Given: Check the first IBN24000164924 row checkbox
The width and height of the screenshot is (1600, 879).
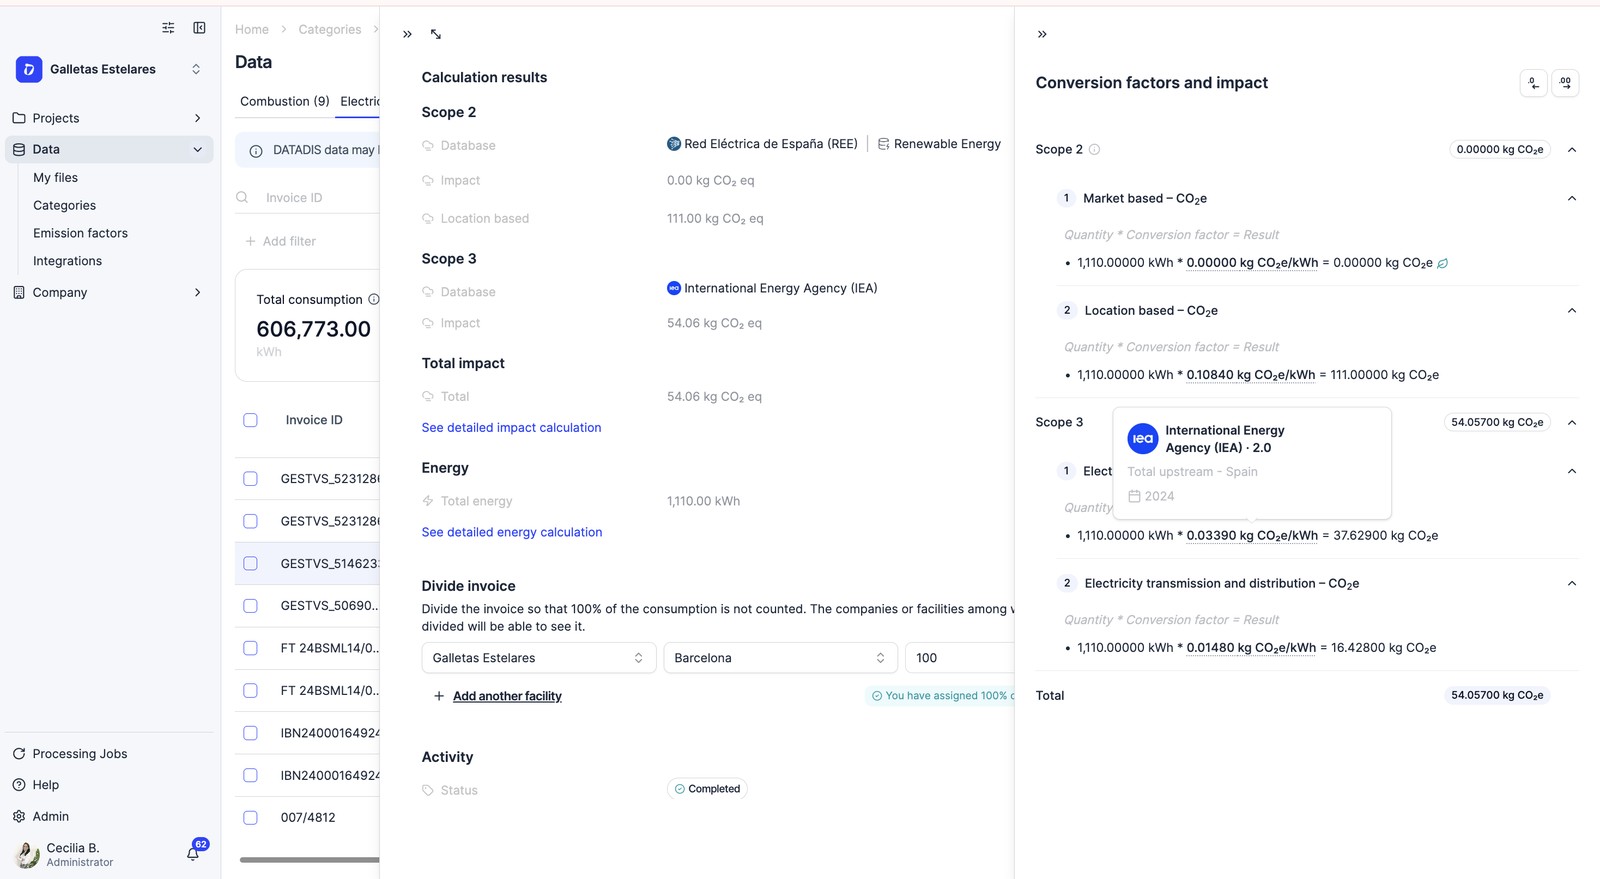Looking at the screenshot, I should pyautogui.click(x=251, y=733).
